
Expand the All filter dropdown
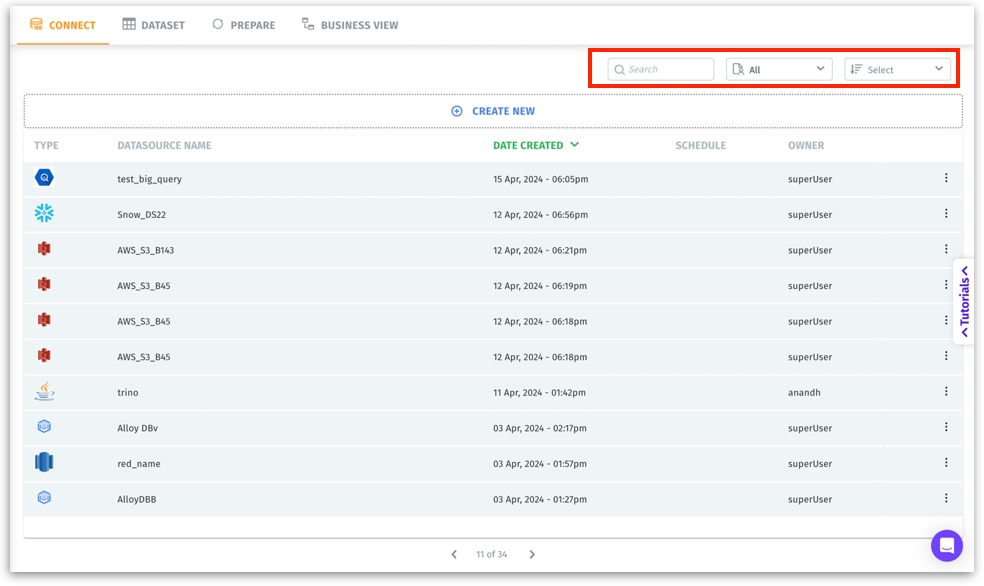click(779, 69)
